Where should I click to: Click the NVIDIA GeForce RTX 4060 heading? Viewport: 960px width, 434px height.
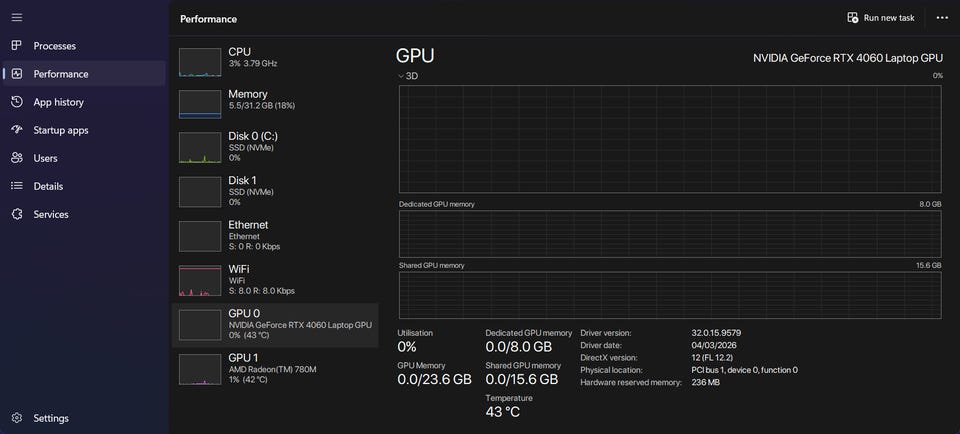[848, 58]
